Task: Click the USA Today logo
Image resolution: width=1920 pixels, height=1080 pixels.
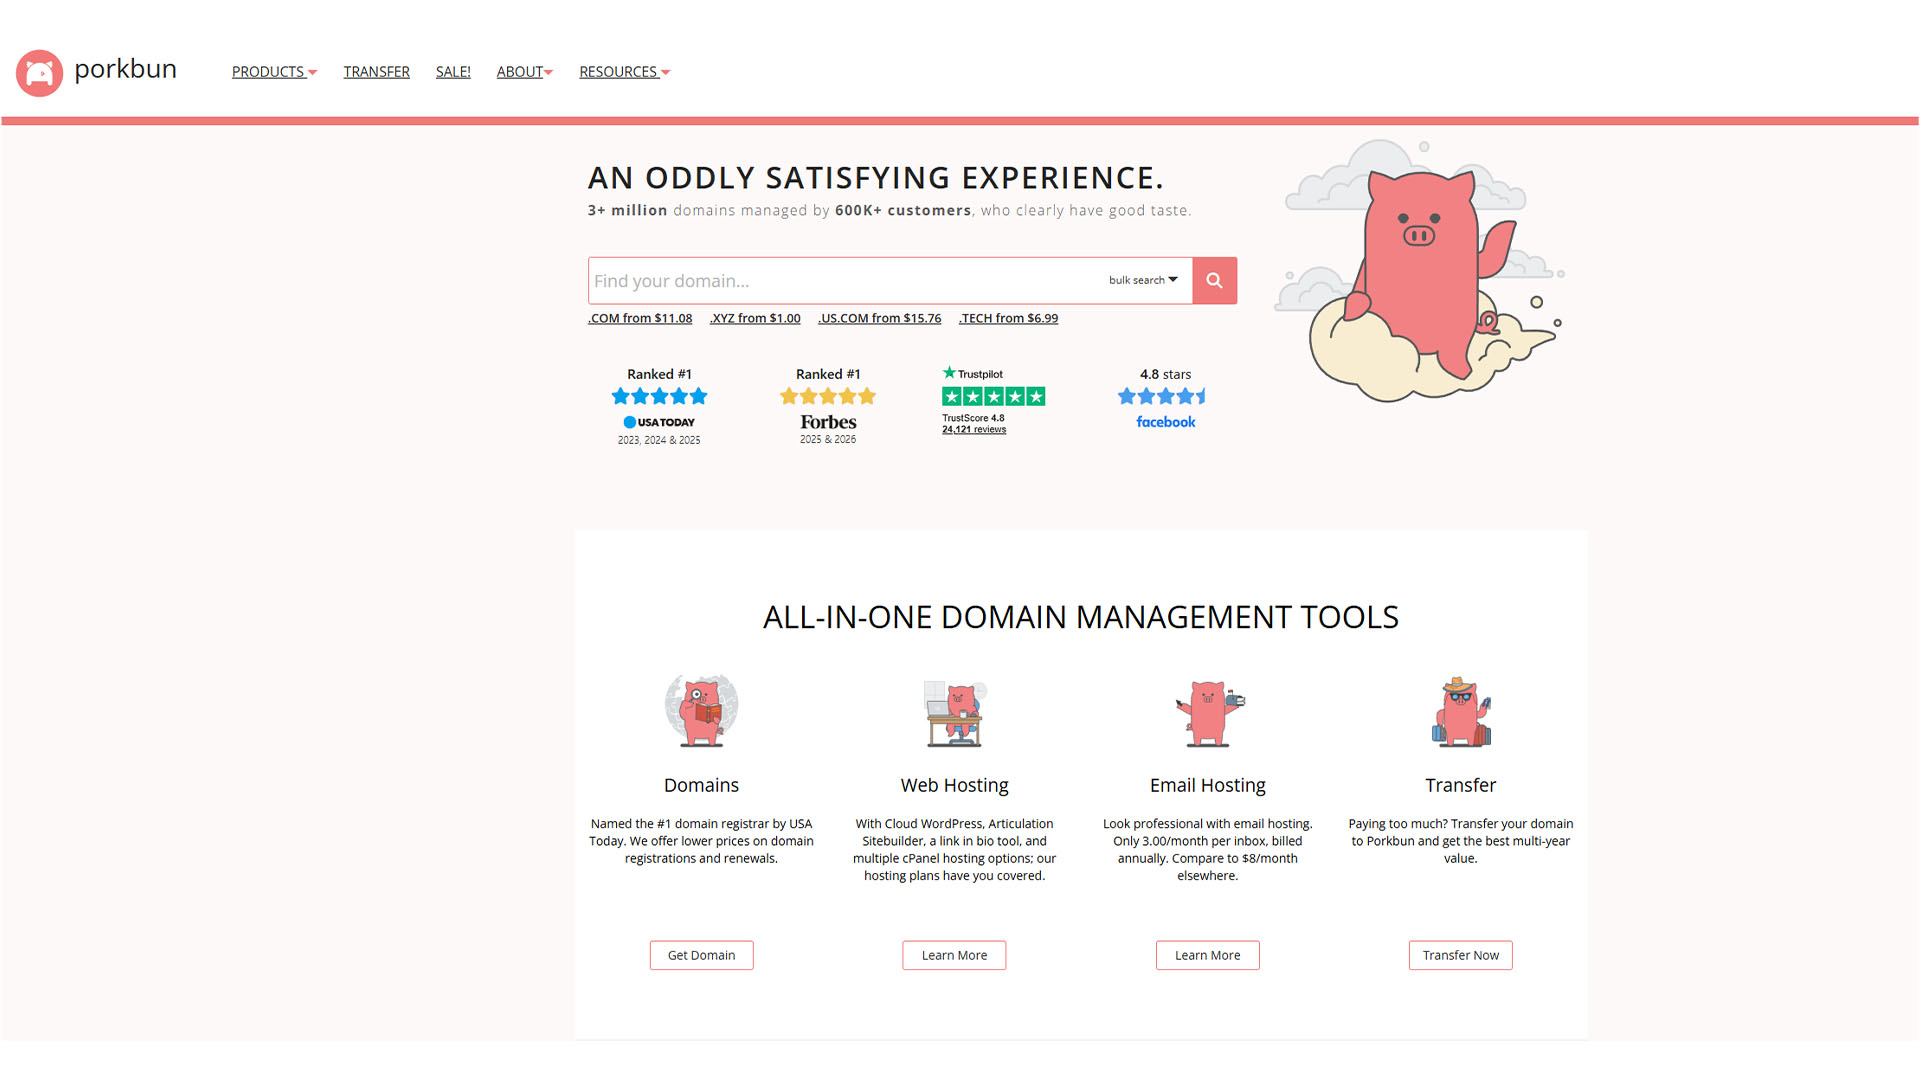Action: click(659, 422)
